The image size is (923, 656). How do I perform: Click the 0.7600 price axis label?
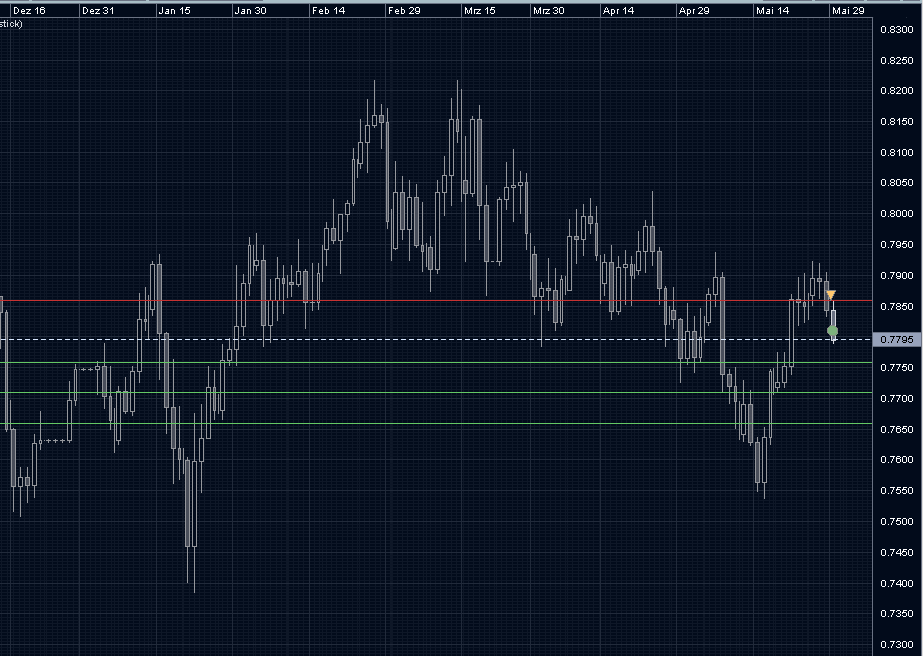tap(897, 460)
